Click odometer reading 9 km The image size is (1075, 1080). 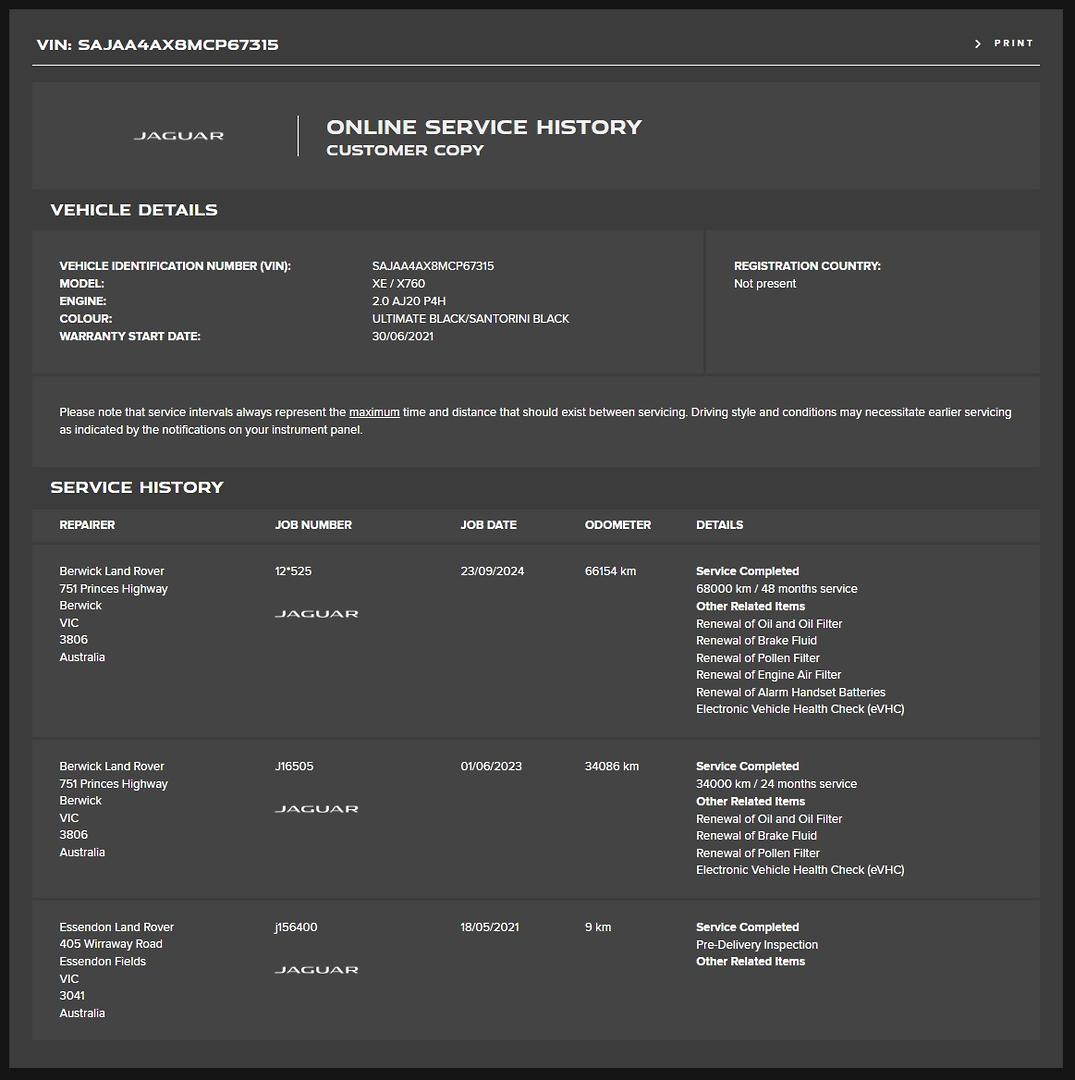[598, 927]
